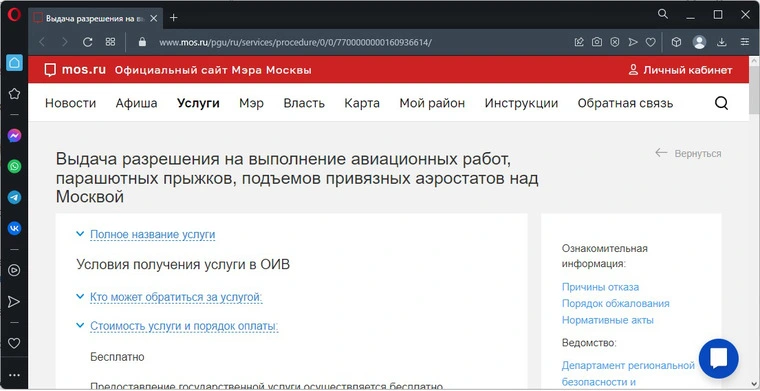
Task: Open the Услуги menu item
Action: click(x=198, y=103)
